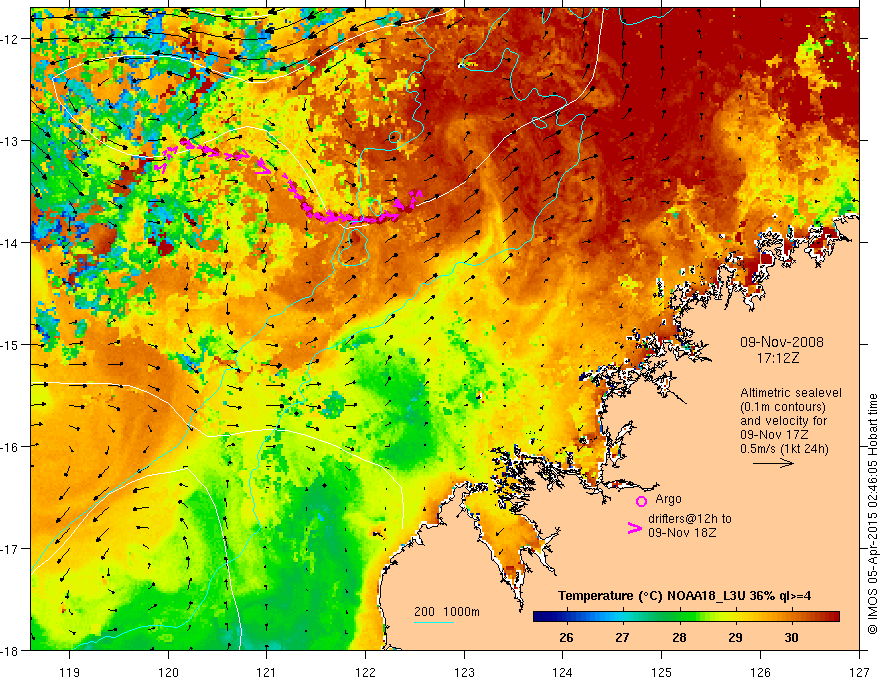Click the colorbar tick label 26
Viewport: 880px width, 680px height.
(x=566, y=637)
